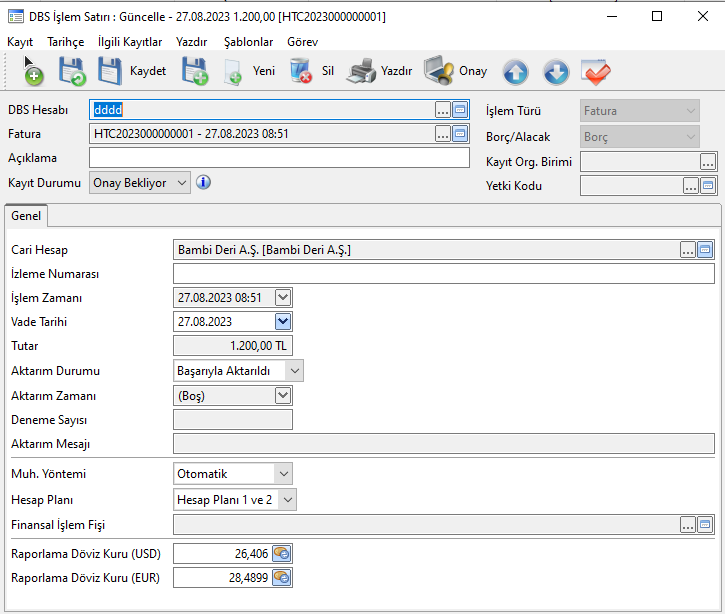Click the Yazdır printer icon
The height and width of the screenshot is (614, 725).
click(x=361, y=72)
